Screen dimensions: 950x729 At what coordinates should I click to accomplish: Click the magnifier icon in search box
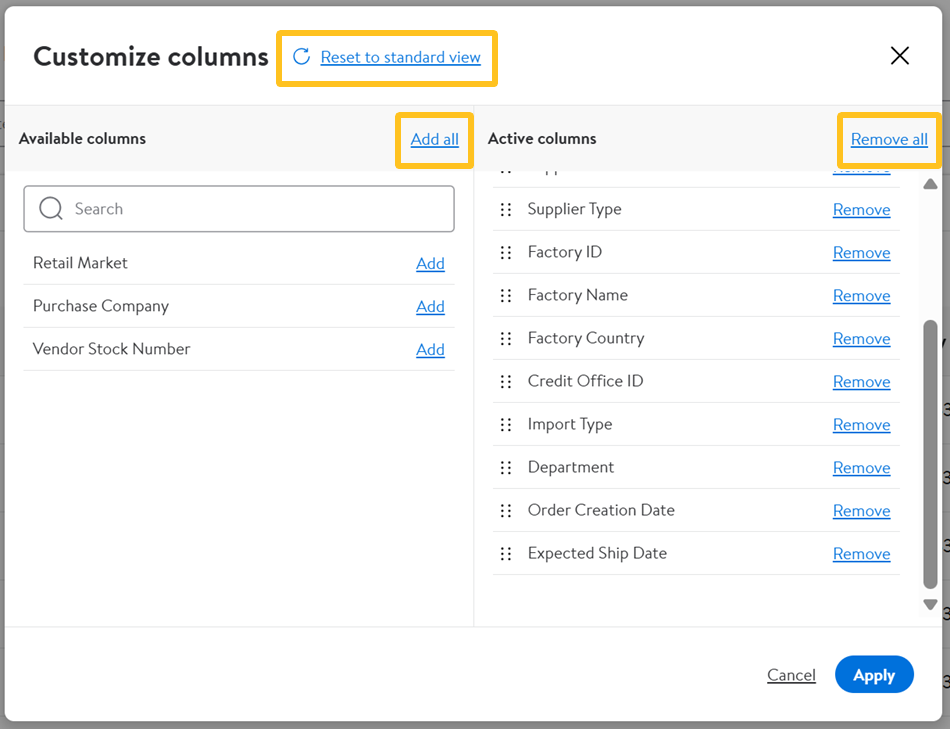pyautogui.click(x=51, y=209)
